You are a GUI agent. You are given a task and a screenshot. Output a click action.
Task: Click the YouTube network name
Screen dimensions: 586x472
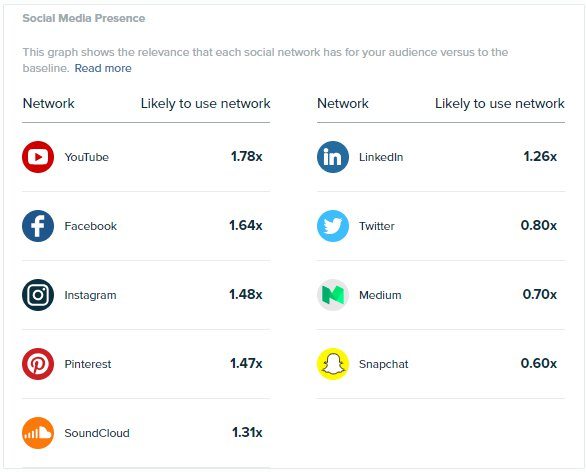point(87,157)
